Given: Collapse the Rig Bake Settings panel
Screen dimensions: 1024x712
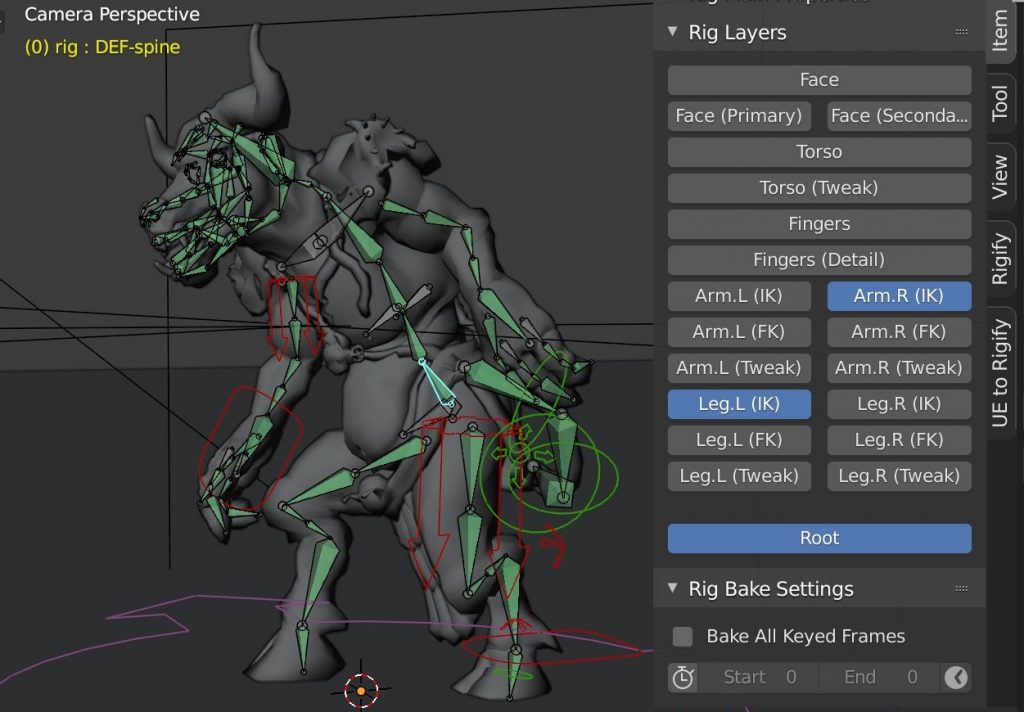Looking at the screenshot, I should pyautogui.click(x=673, y=588).
